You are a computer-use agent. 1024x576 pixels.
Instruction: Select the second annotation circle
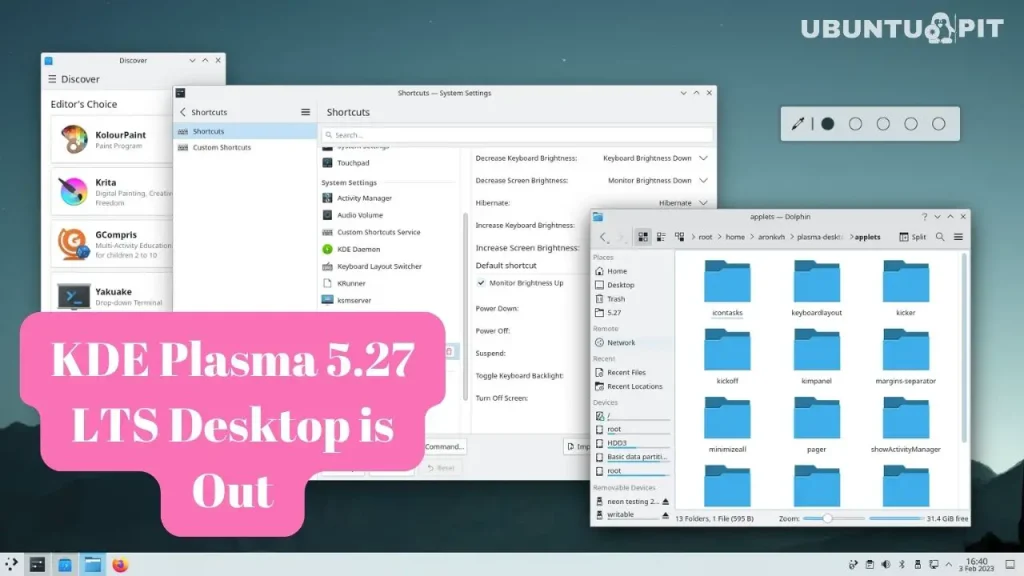[x=855, y=124]
